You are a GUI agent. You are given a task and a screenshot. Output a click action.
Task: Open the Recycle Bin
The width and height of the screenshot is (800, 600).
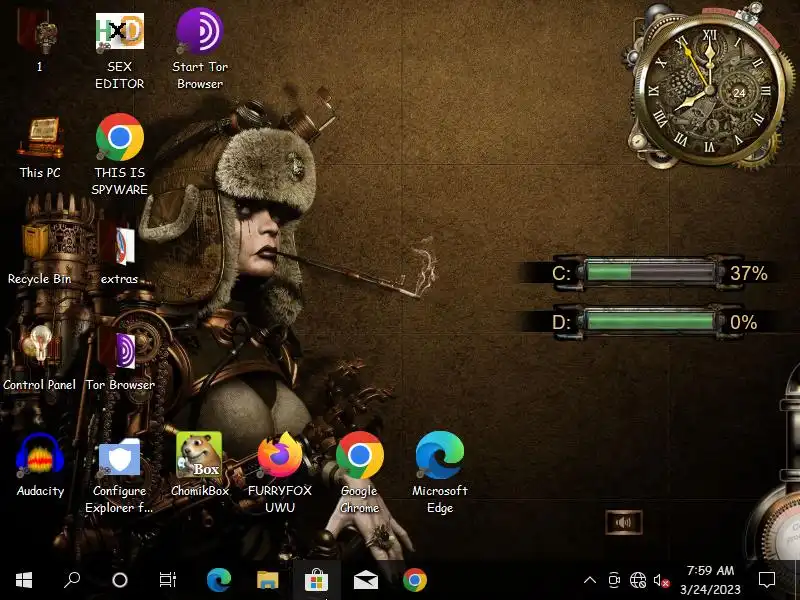39,253
